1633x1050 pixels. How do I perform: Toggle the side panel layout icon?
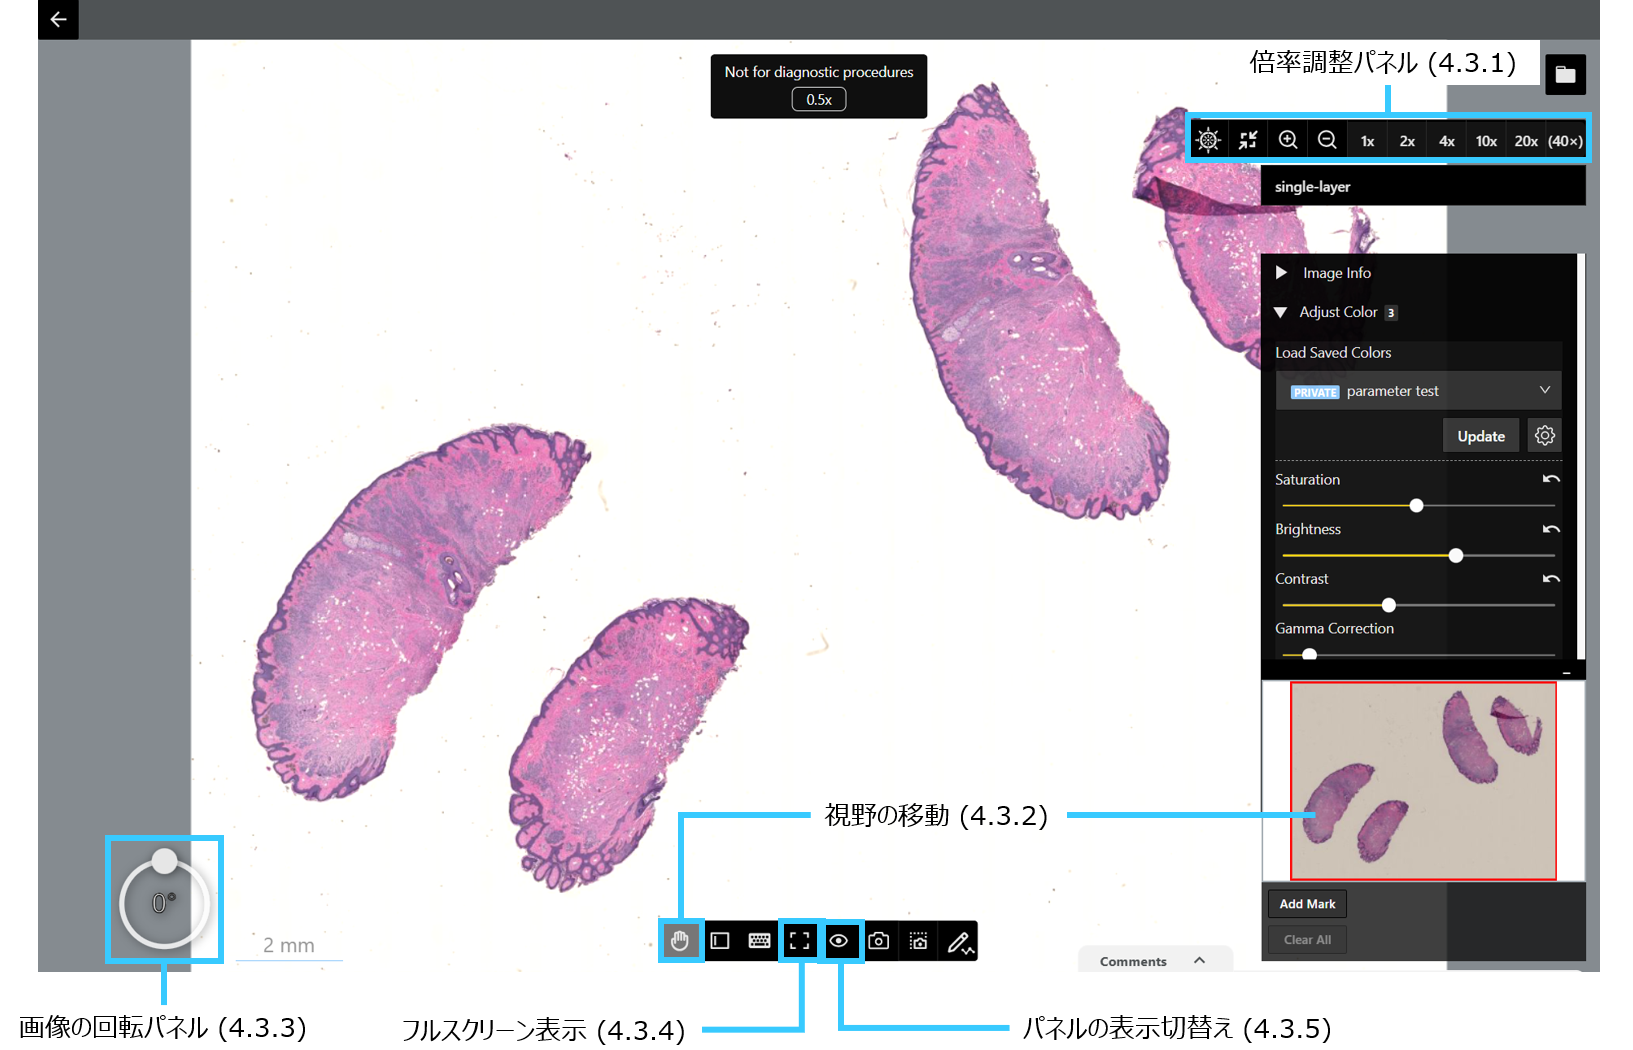pyautogui.click(x=720, y=941)
